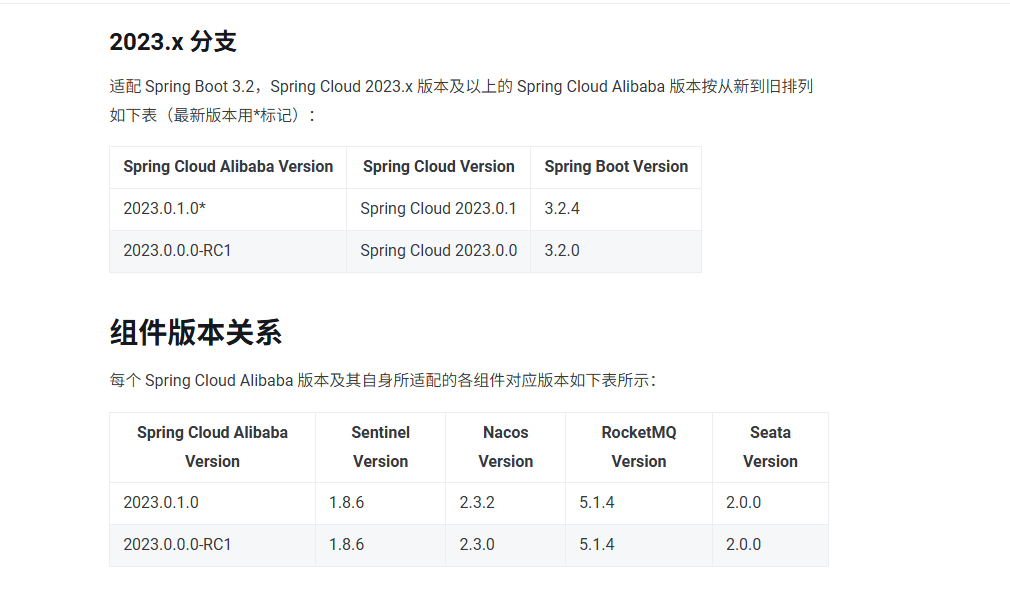Click the 'Nacos Version' column header
The width and height of the screenshot is (1010, 608).
[506, 447]
